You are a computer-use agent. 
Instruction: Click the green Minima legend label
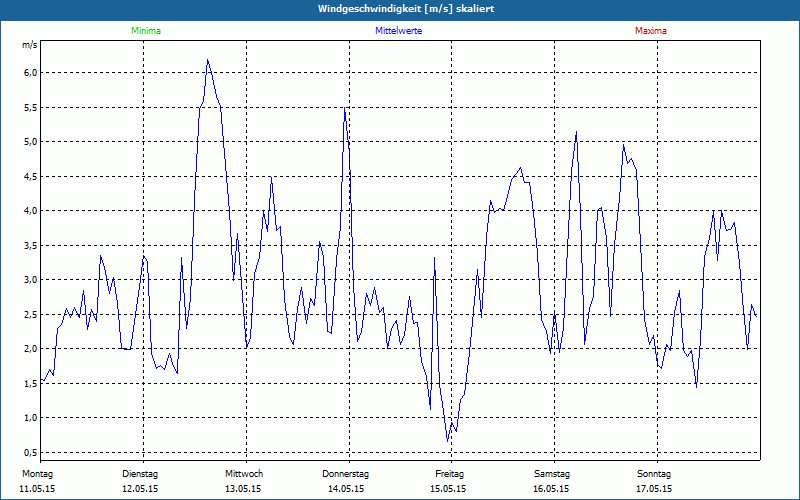(x=146, y=31)
